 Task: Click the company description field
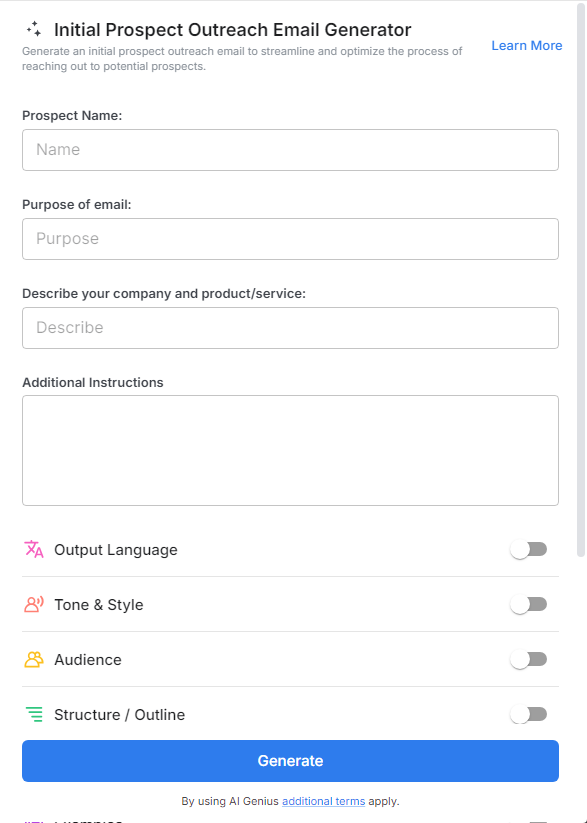[x=290, y=327]
